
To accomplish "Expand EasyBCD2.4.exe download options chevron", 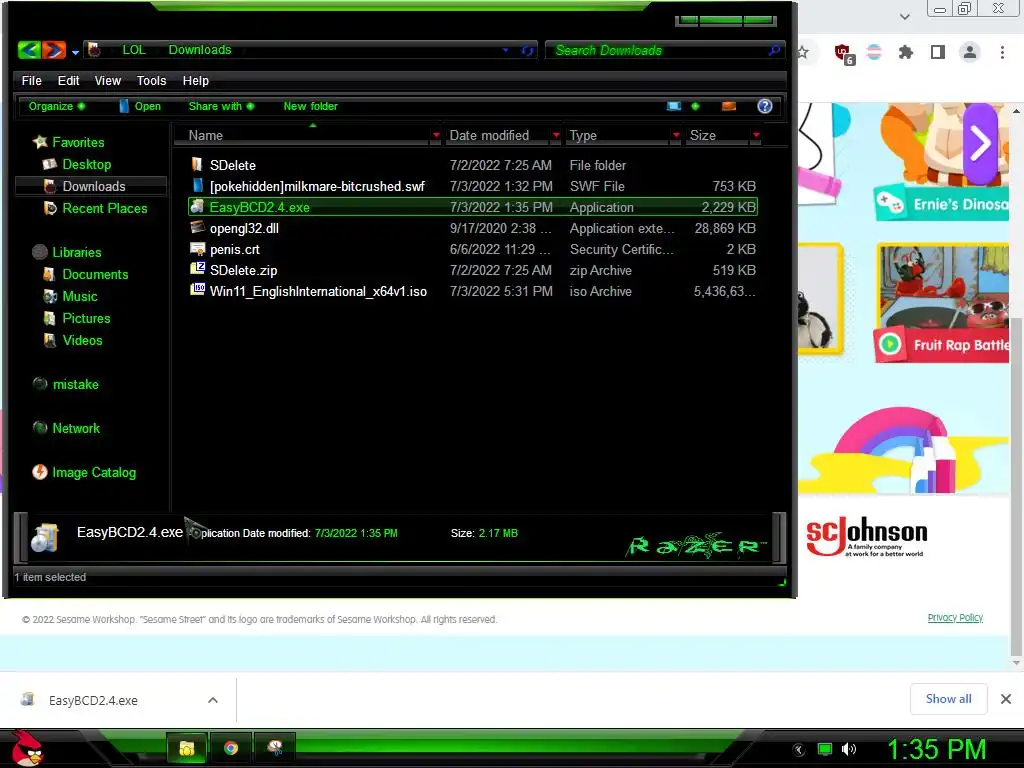I will pos(213,700).
